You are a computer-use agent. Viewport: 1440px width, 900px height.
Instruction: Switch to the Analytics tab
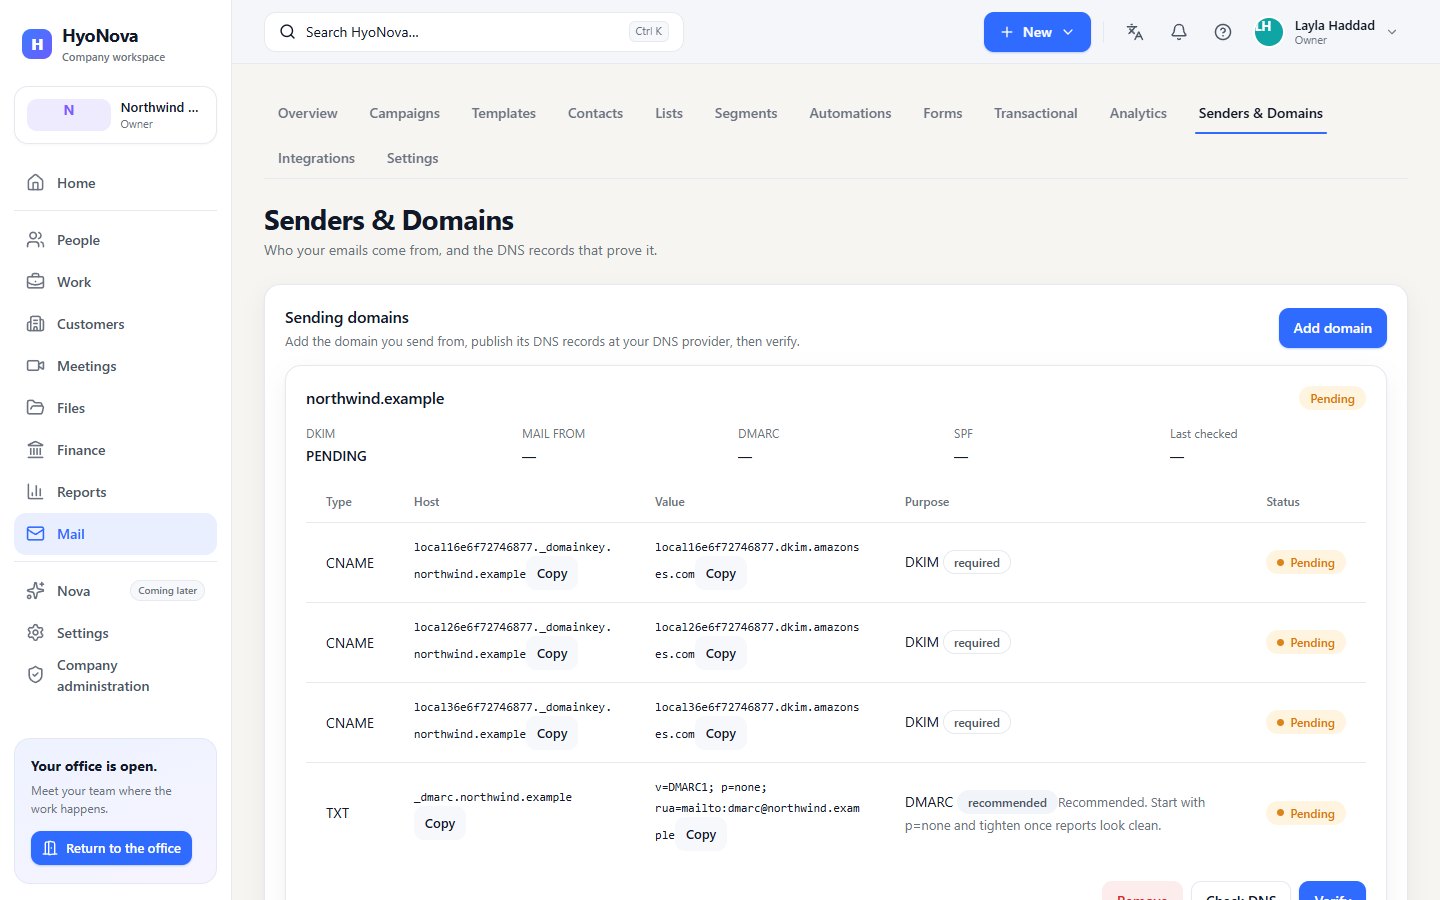click(x=1138, y=113)
